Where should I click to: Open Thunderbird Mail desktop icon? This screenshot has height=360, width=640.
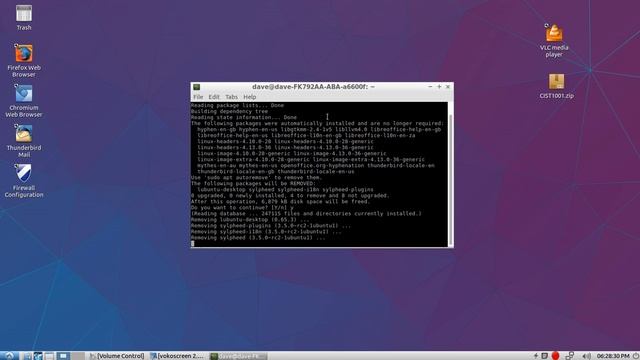(x=24, y=141)
